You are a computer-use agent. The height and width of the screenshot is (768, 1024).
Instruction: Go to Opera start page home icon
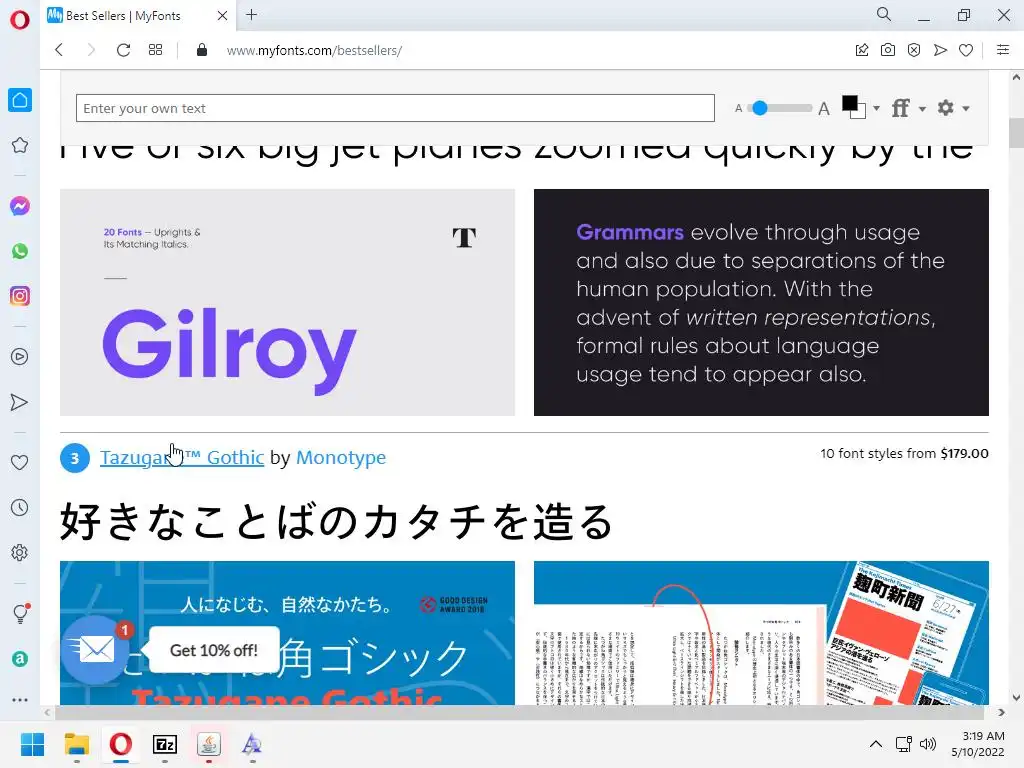tap(20, 100)
